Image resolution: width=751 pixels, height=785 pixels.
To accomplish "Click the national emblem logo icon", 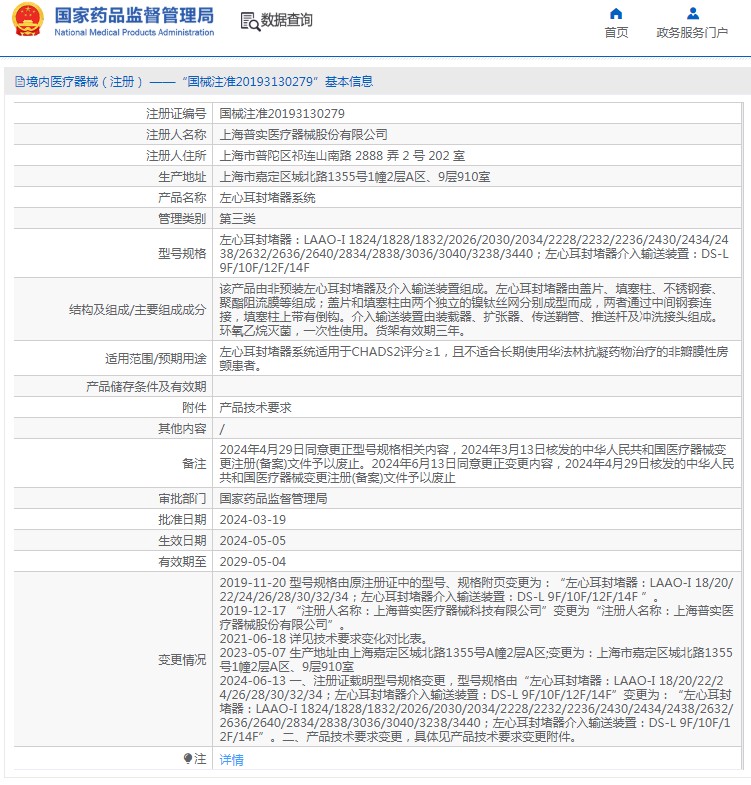I will (28, 20).
